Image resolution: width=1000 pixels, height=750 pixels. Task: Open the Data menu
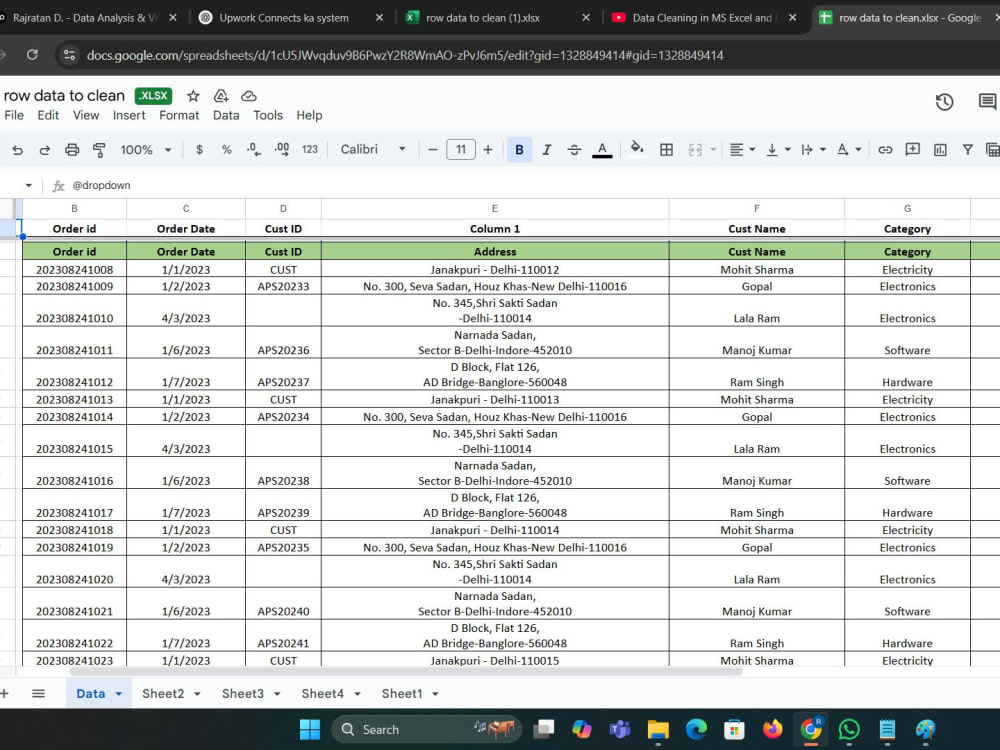226,115
